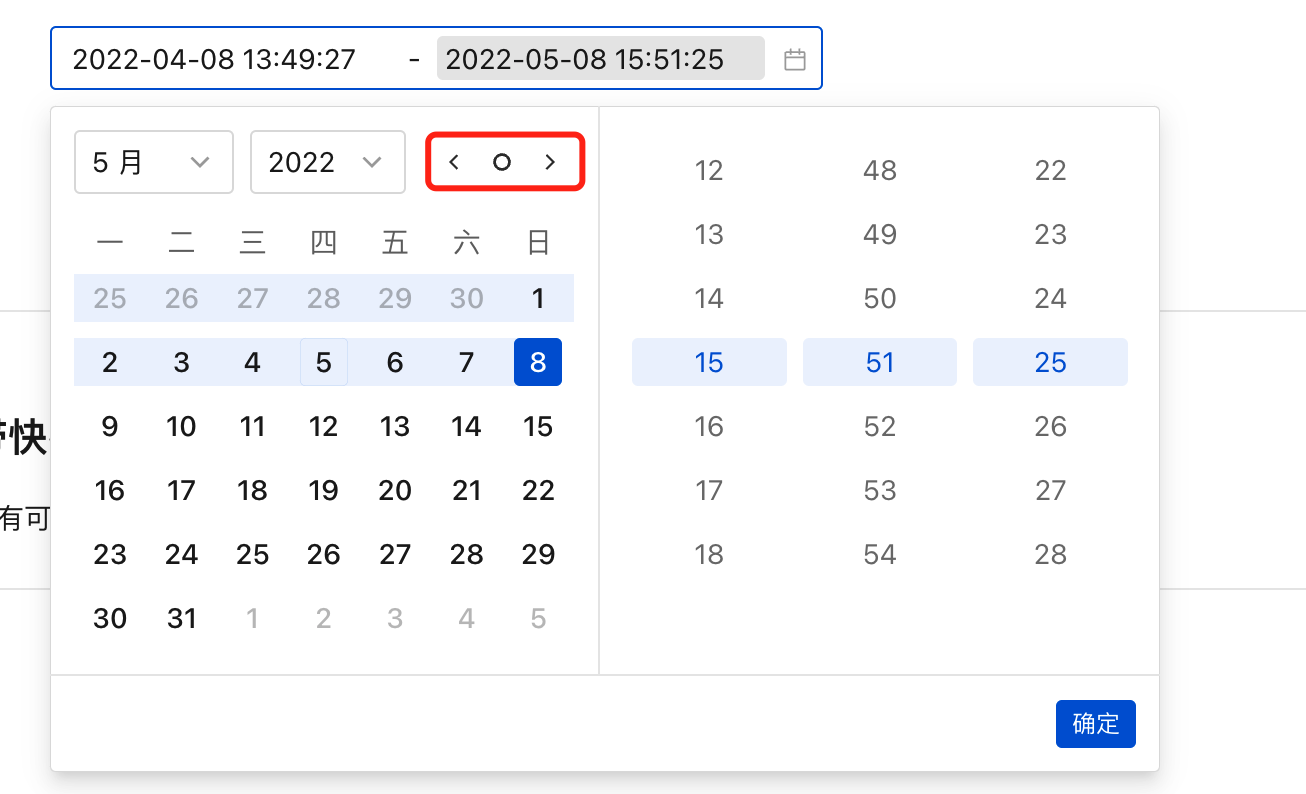Screen dimensions: 1306x794
Task: Expand the month selector chevron
Action: [200, 162]
